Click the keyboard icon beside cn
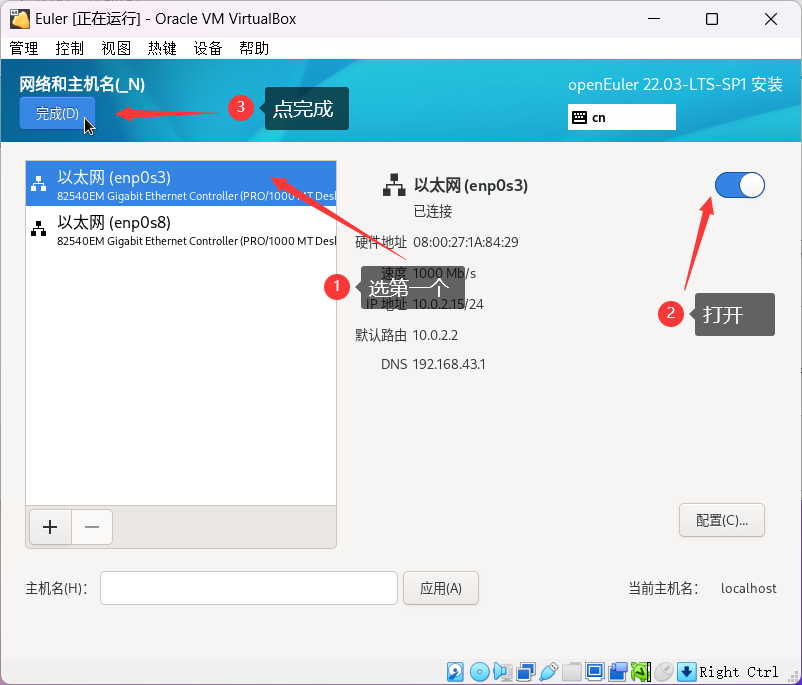802x685 pixels. 579,118
